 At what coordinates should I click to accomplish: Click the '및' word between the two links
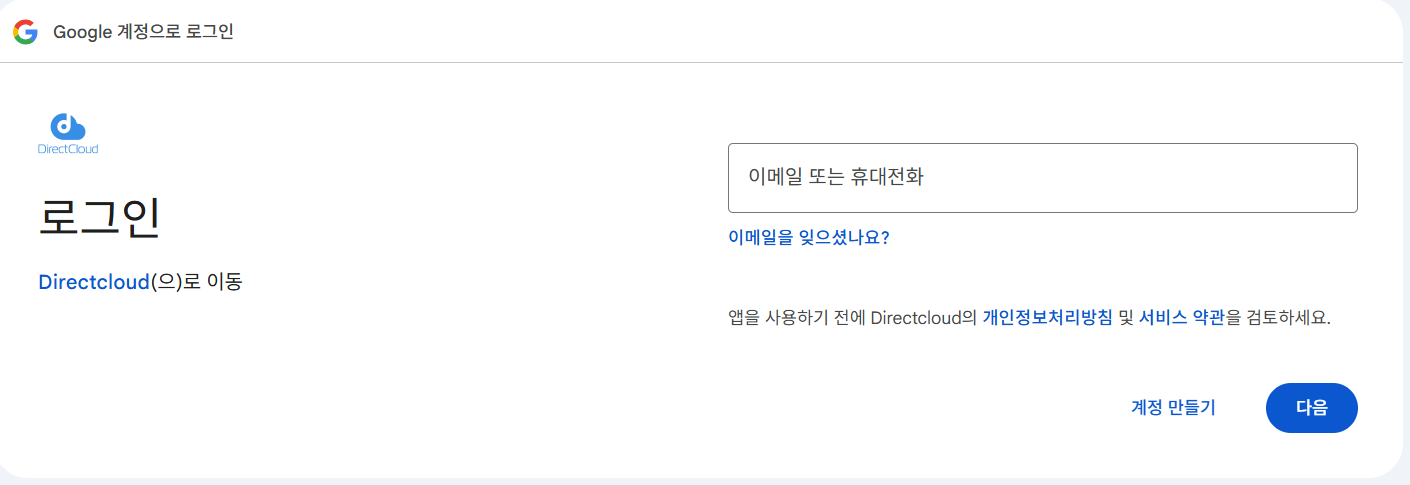tap(1126, 318)
